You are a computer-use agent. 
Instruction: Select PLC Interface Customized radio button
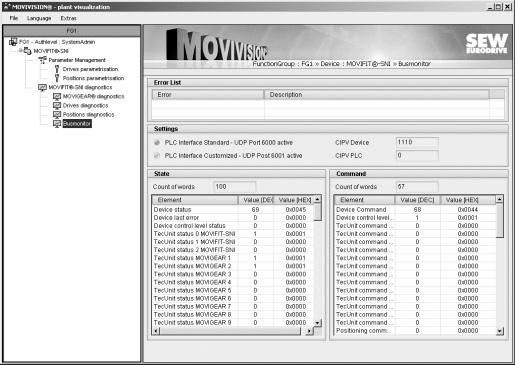pyautogui.click(x=157, y=156)
